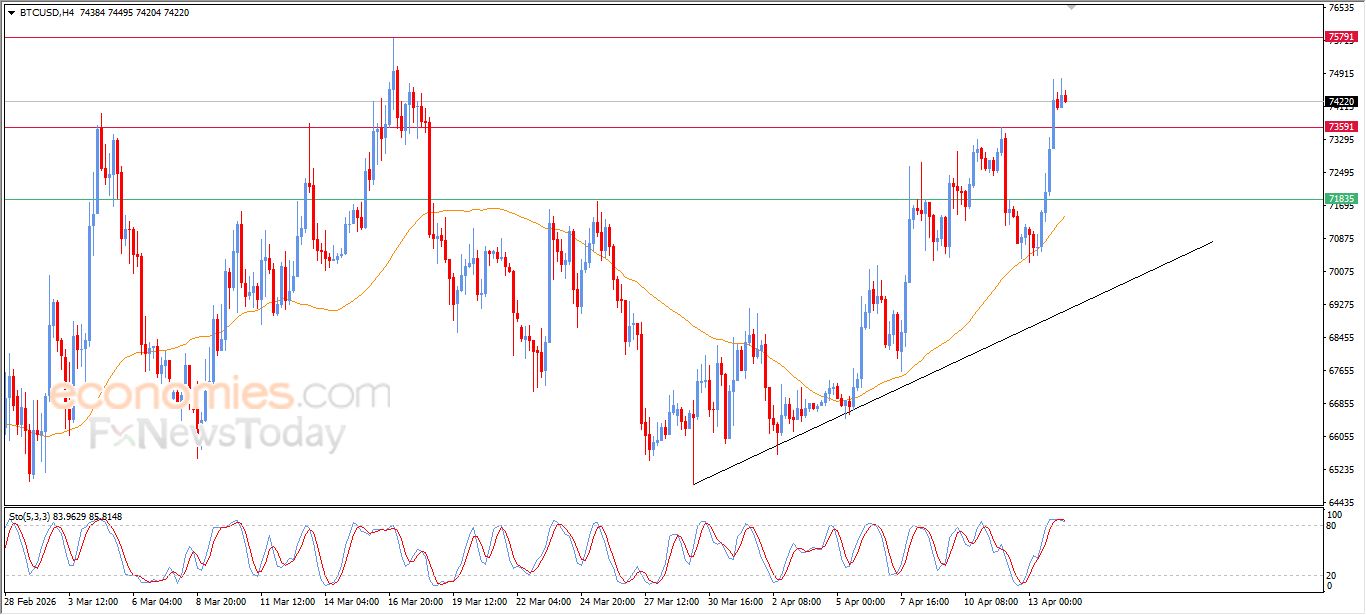The height and width of the screenshot is (615, 1366).
Task: Select the 73591 red price level tag
Action: tap(1341, 127)
